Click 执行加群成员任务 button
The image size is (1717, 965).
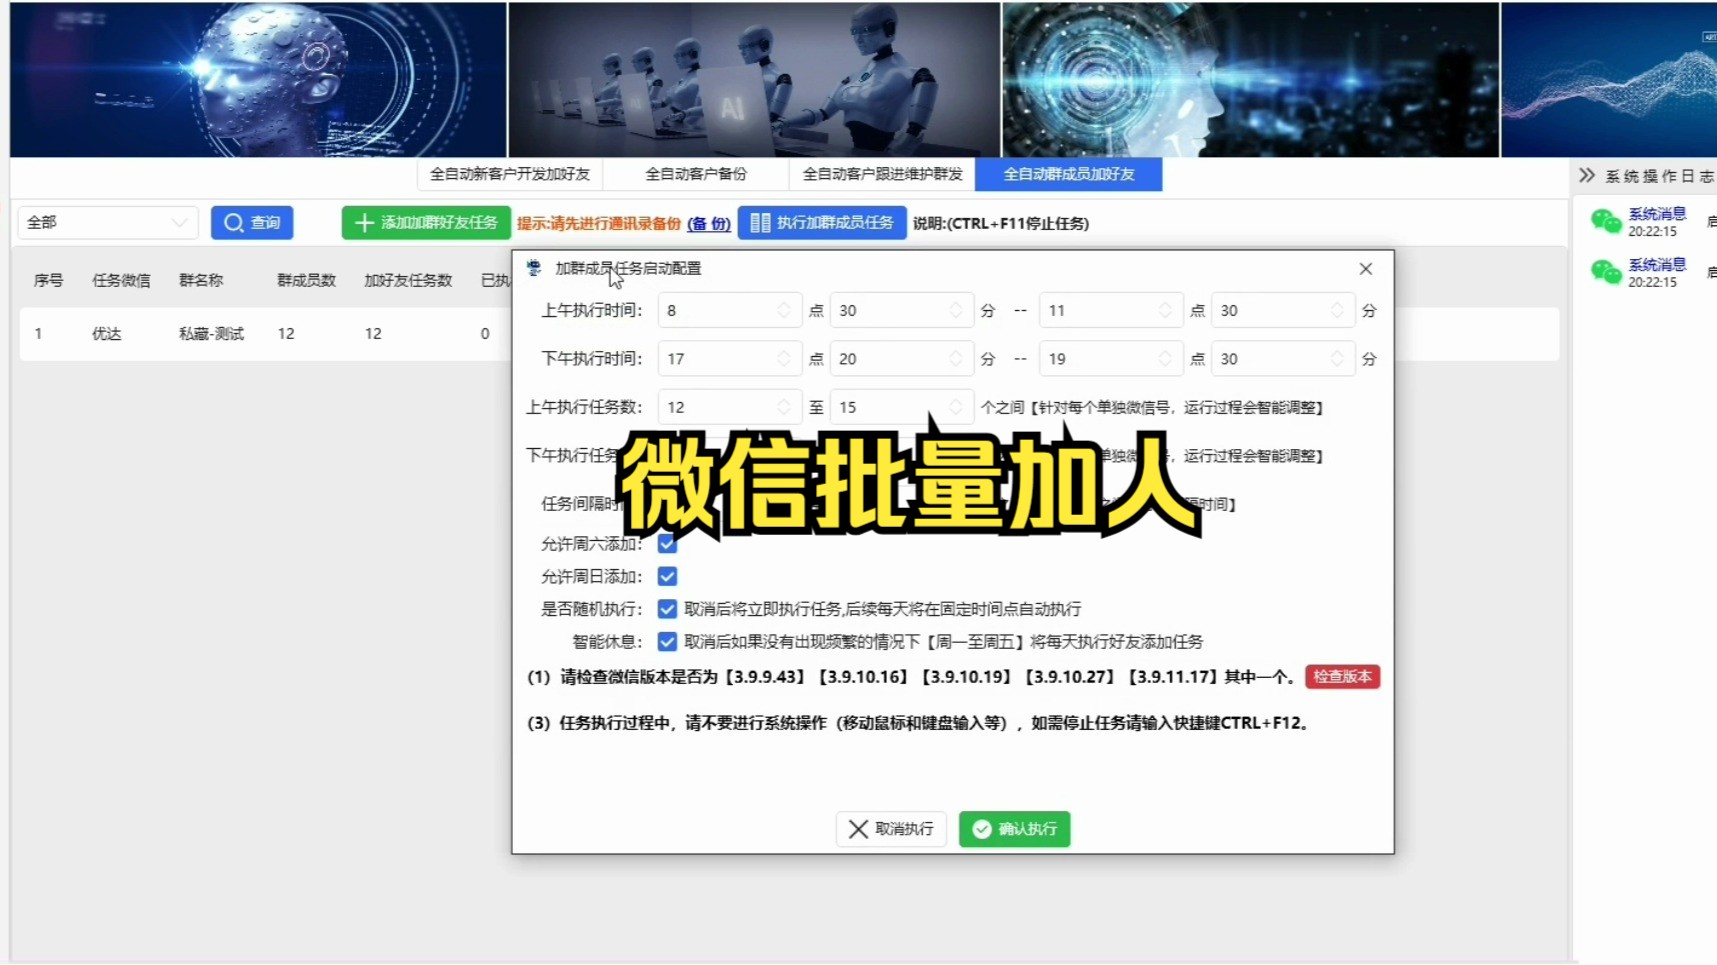click(822, 222)
